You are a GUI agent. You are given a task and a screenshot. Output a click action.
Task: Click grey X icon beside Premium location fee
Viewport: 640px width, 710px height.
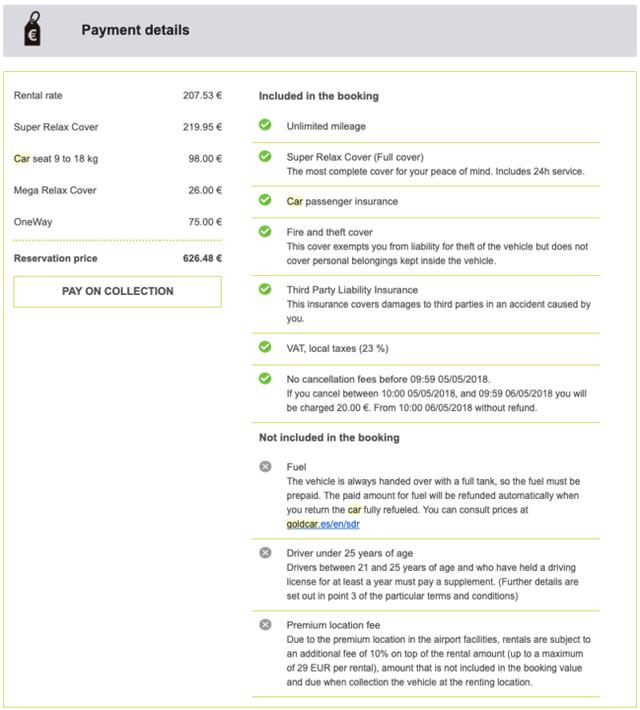point(265,625)
